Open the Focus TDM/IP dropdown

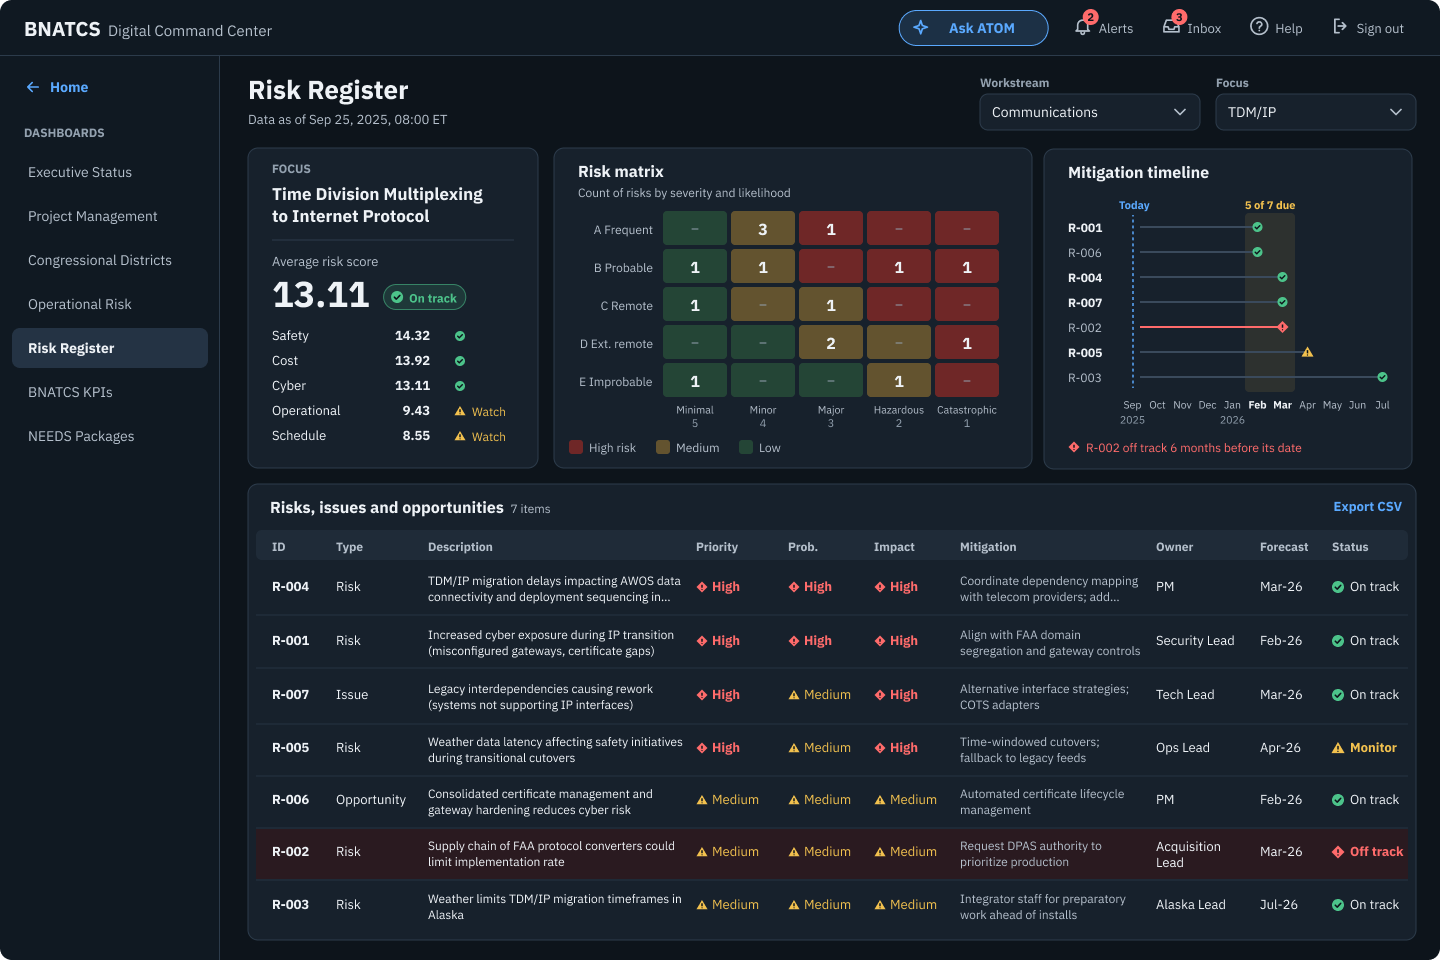1315,112
